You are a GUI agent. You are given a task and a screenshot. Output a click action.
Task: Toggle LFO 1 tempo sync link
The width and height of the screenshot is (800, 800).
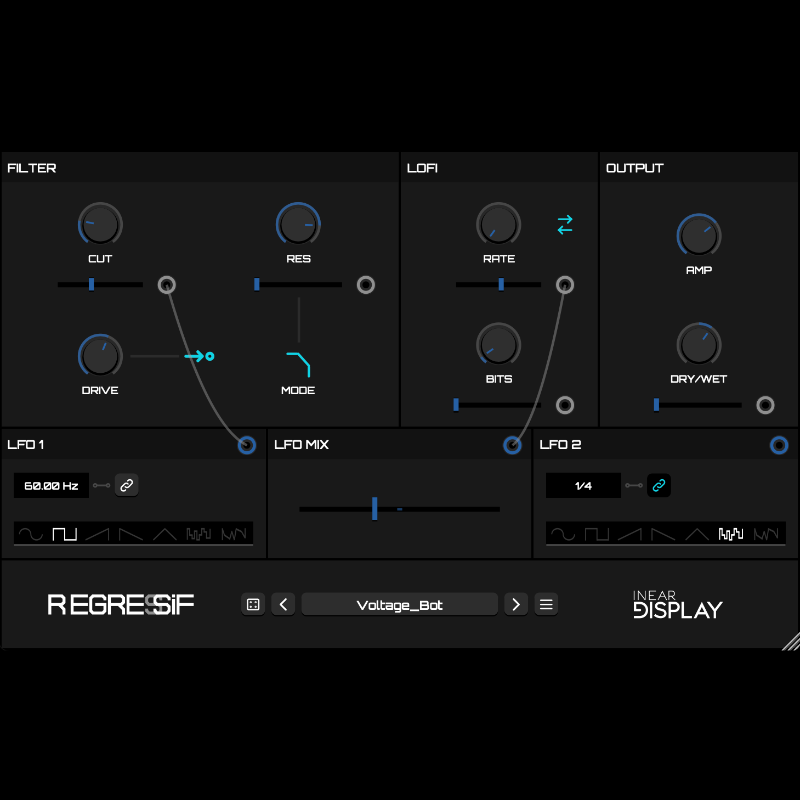(127, 485)
